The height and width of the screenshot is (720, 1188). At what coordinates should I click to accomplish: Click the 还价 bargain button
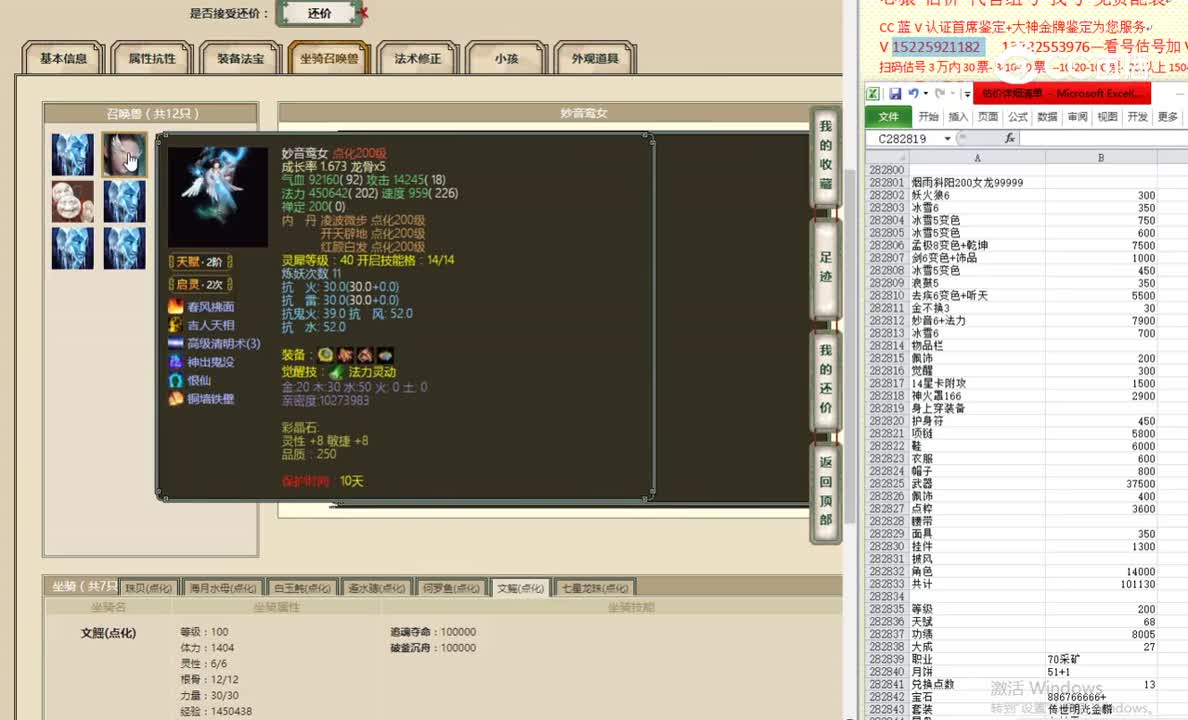[x=319, y=13]
